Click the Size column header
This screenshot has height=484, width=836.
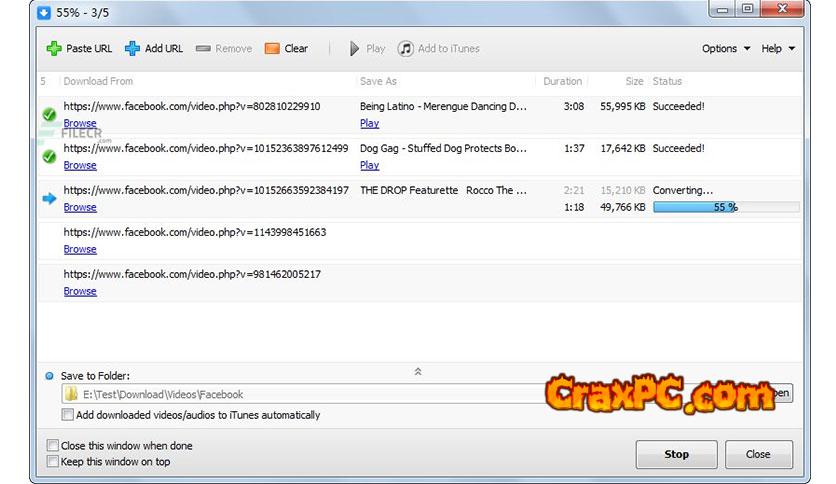[634, 81]
